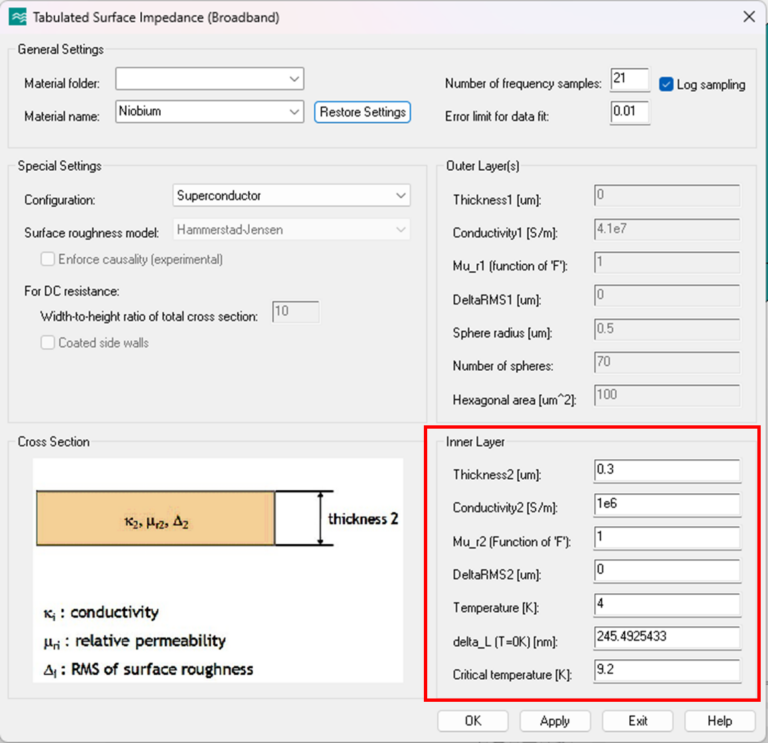Click the 'Cross Section' group label

pos(53,442)
